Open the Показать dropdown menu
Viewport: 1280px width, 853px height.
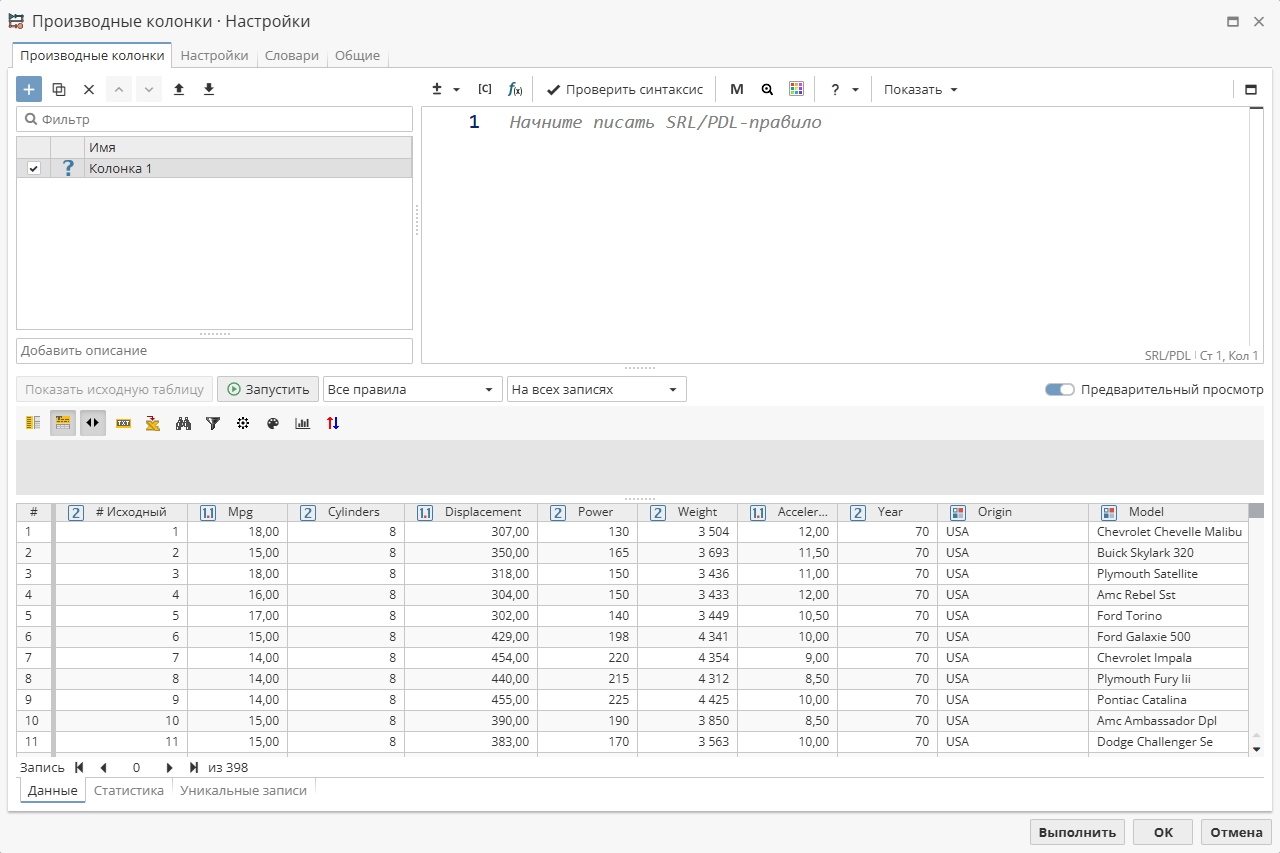click(920, 89)
